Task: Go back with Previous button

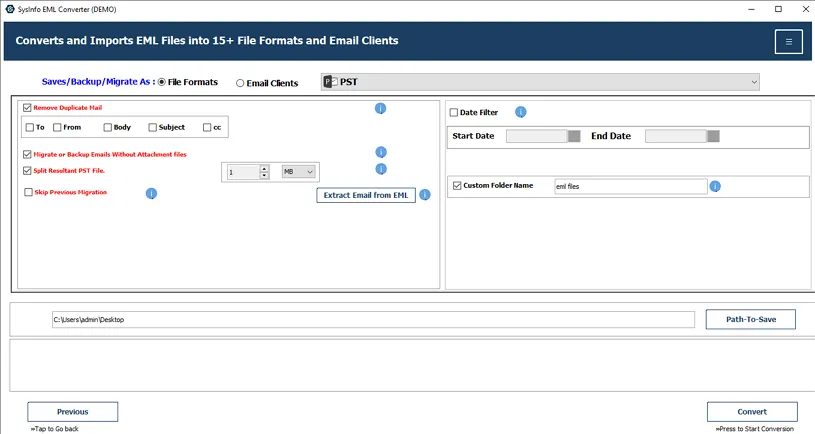Action: [73, 412]
